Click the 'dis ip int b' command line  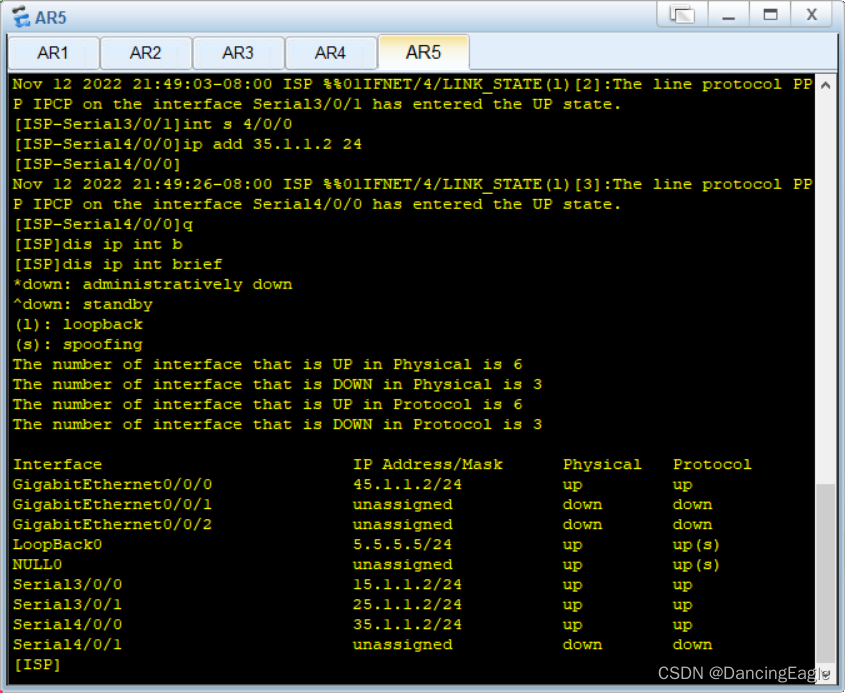tap(98, 244)
